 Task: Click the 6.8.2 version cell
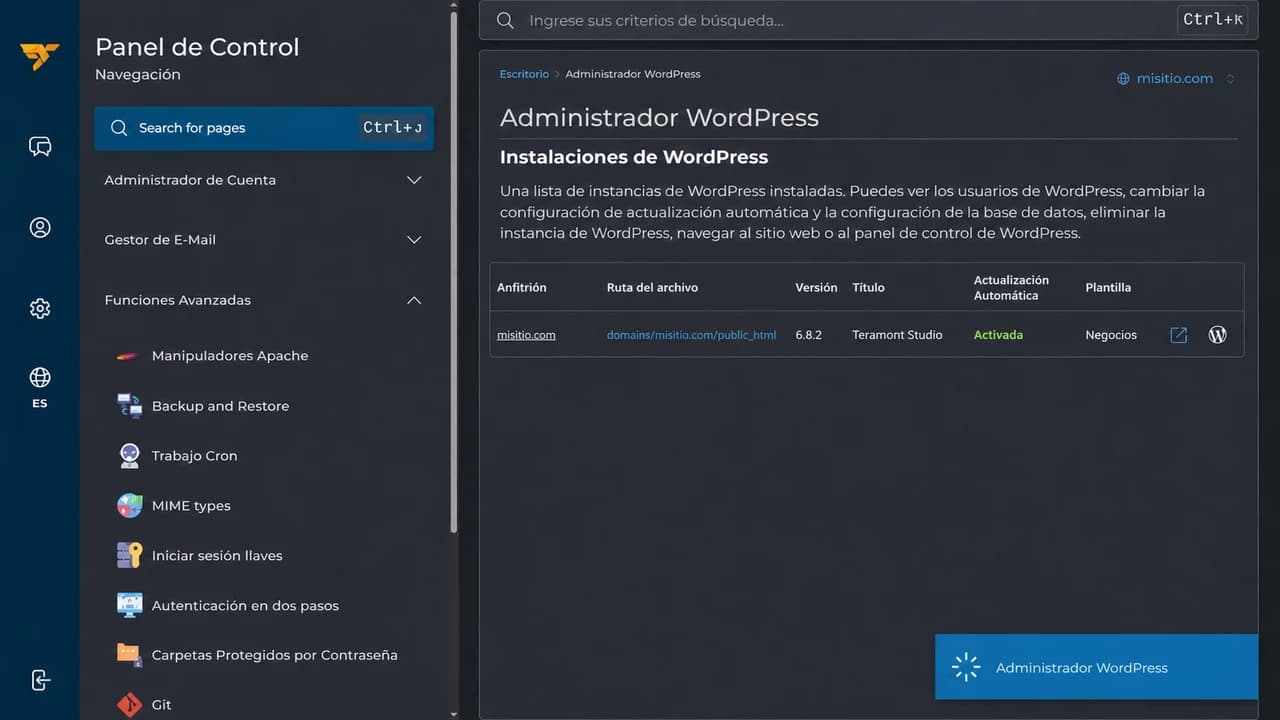click(x=809, y=335)
